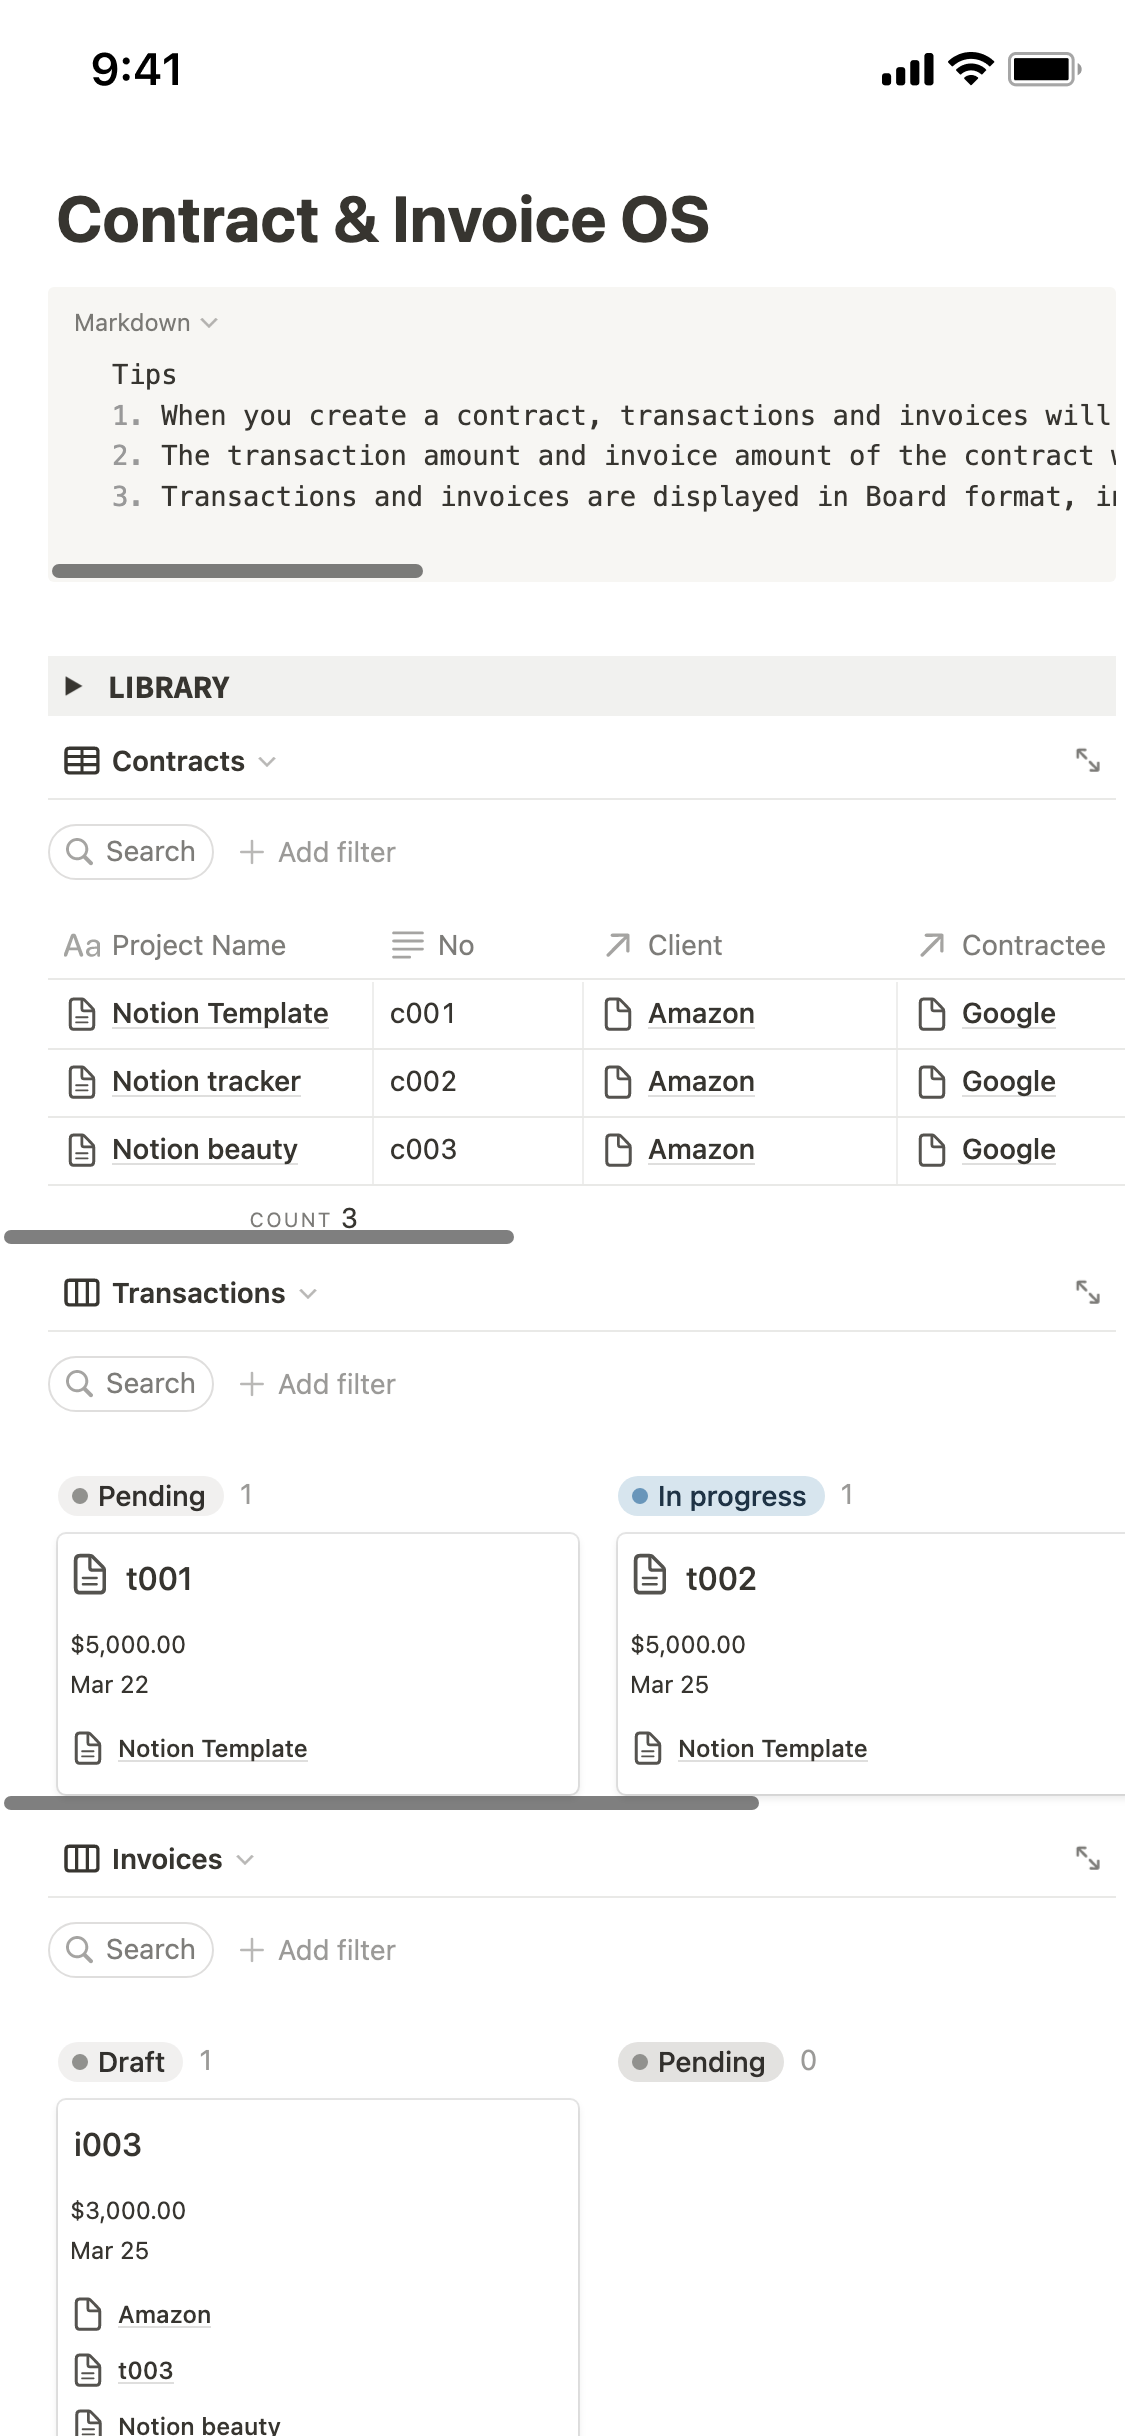Open the Notion Template project link
Viewport: 1125px width, 2436px height.
pyautogui.click(x=220, y=1013)
